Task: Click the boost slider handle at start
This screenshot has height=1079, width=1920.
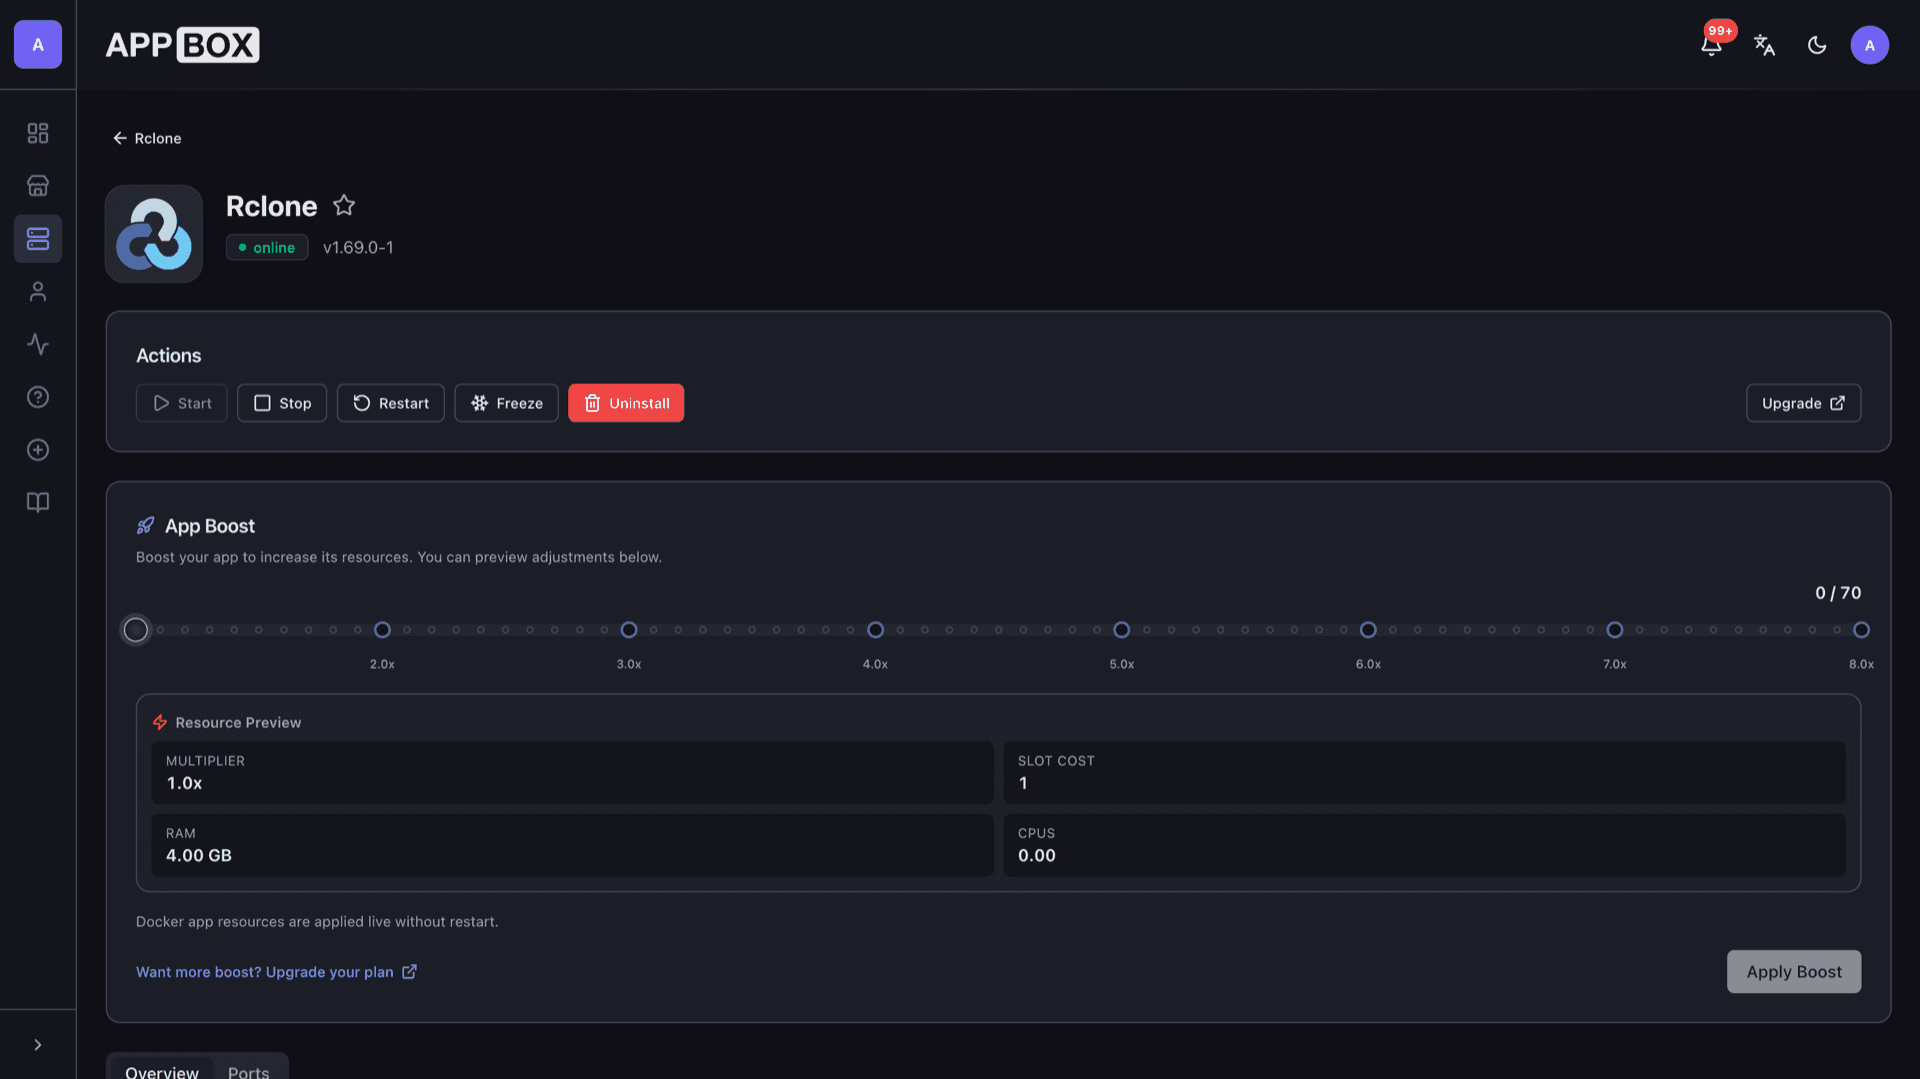Action: pyautogui.click(x=136, y=630)
